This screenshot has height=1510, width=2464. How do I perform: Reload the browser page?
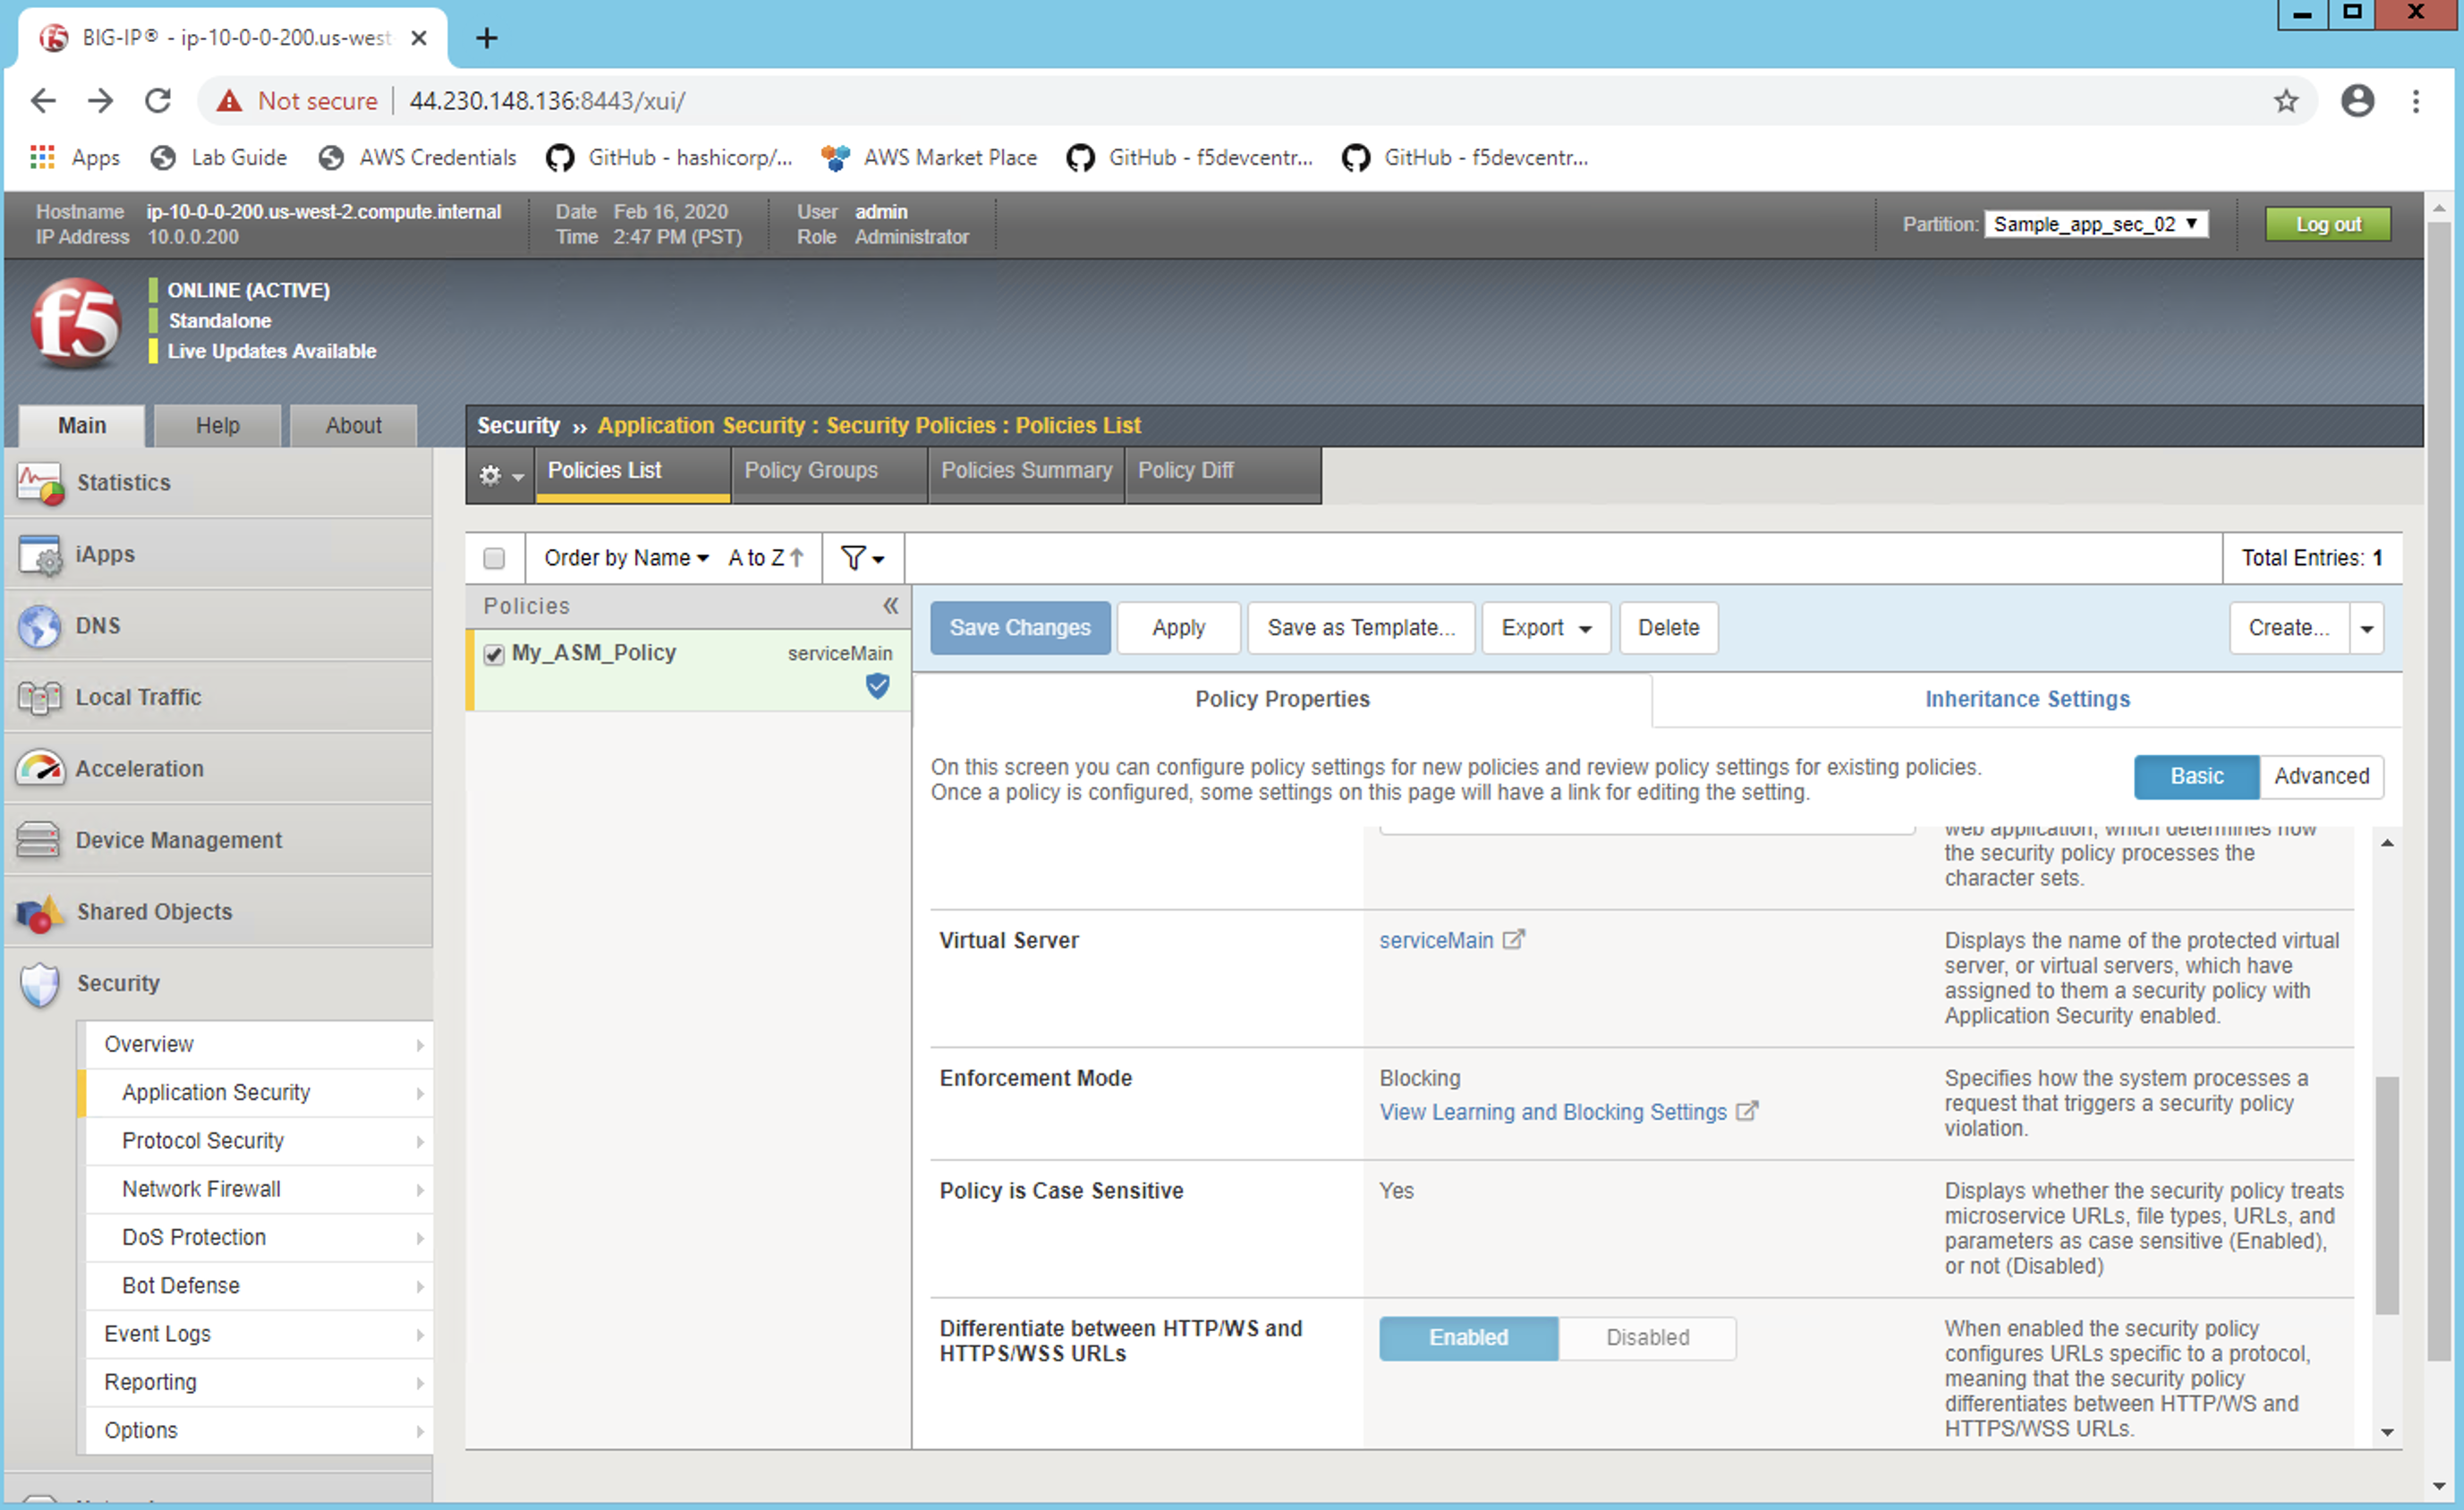[158, 101]
